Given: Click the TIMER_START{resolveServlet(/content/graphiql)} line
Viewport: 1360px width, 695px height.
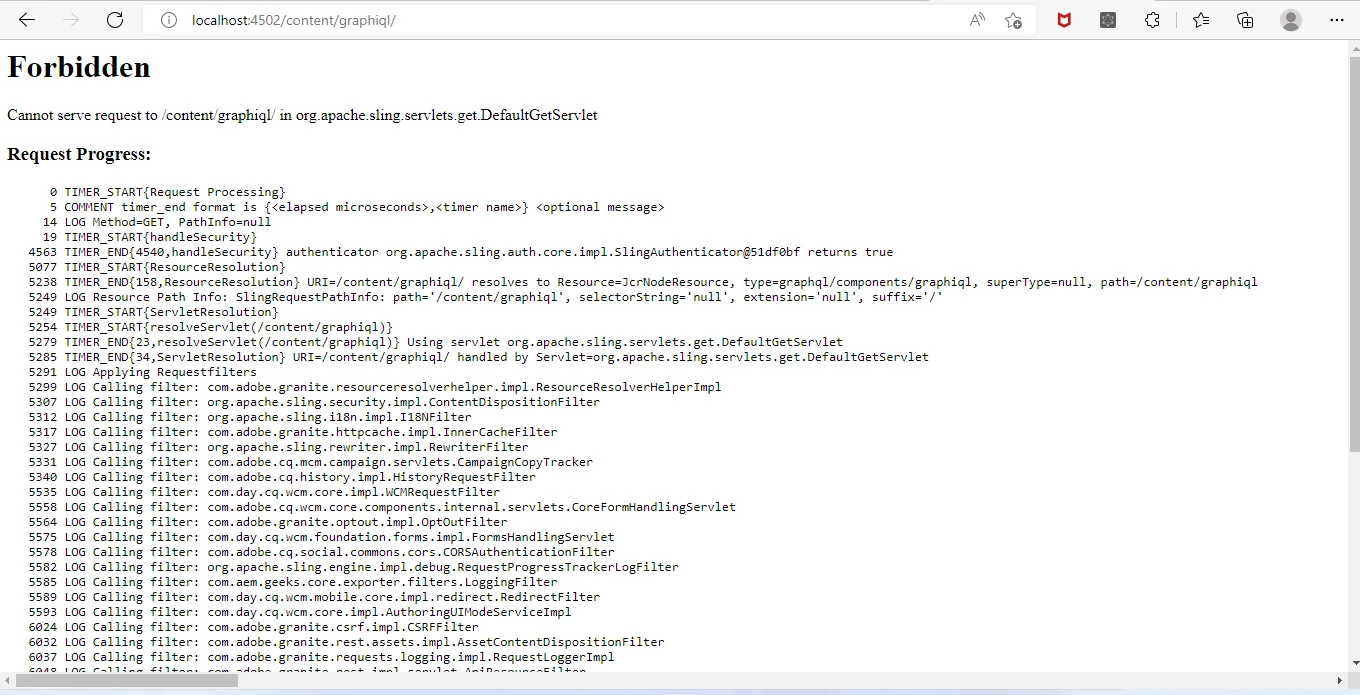Looking at the screenshot, I should [211, 327].
